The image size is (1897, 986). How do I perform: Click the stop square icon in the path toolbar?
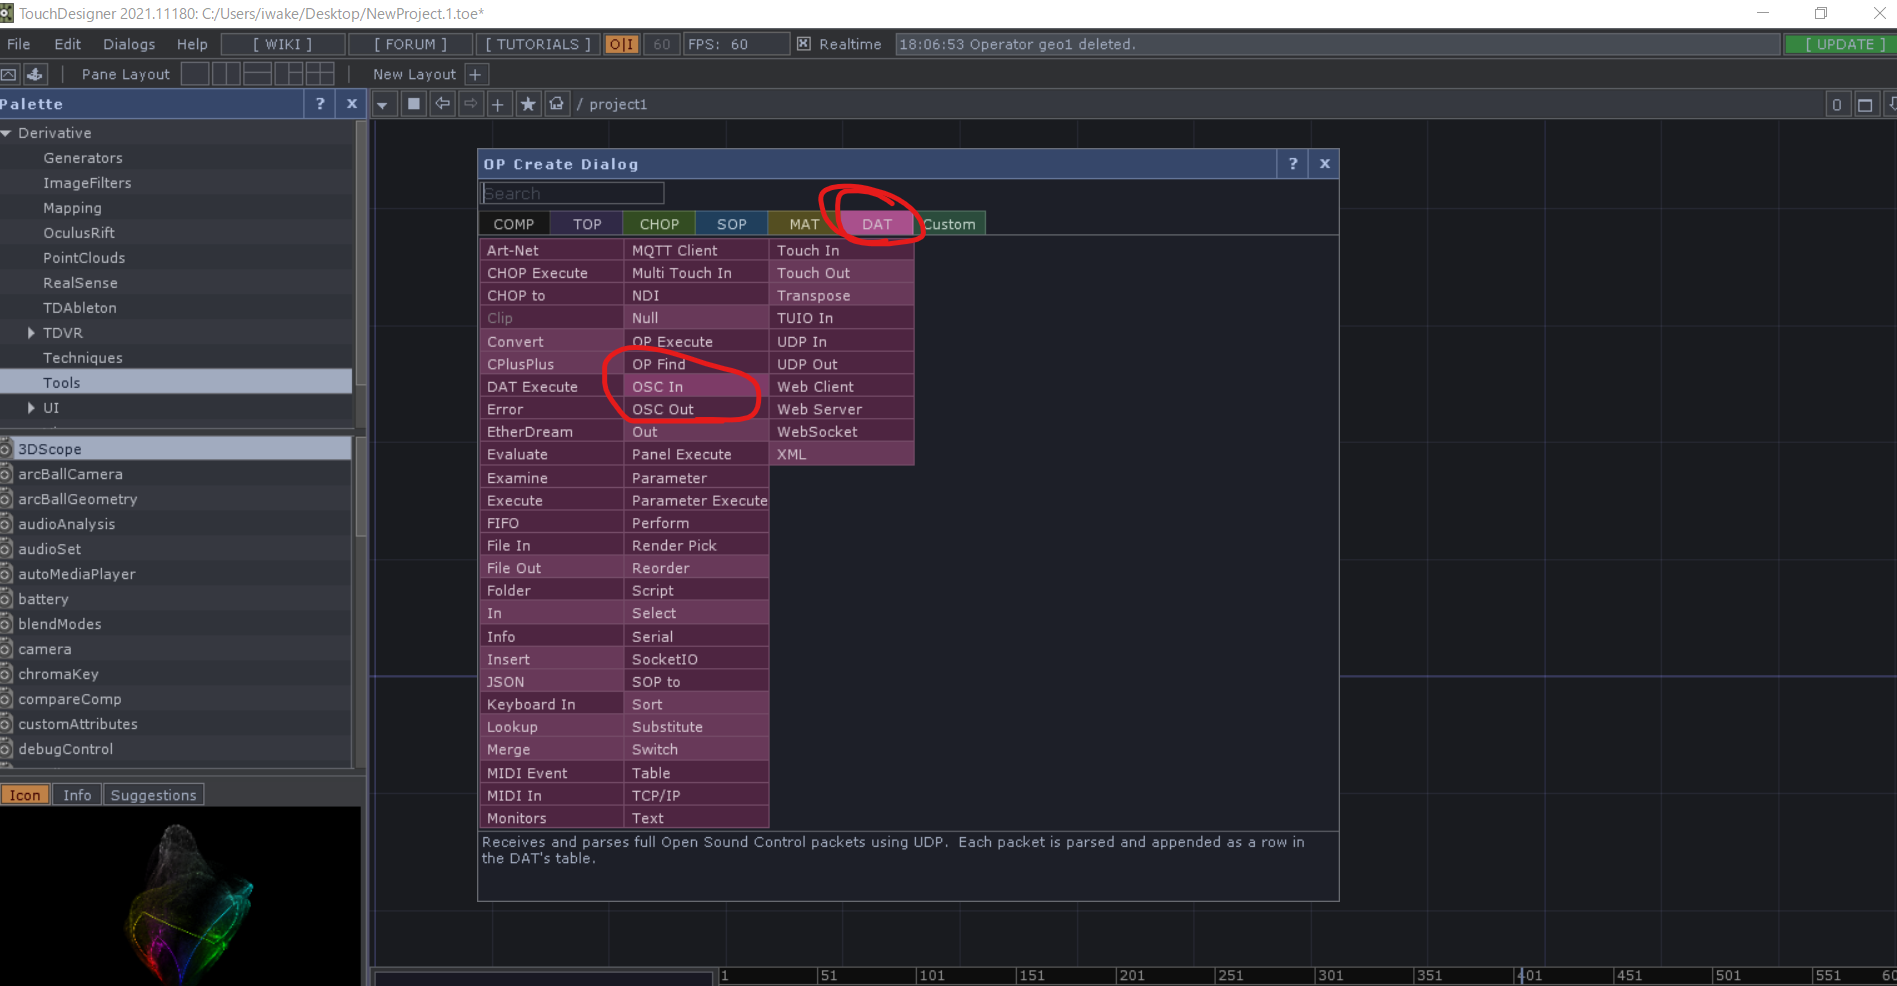(413, 103)
